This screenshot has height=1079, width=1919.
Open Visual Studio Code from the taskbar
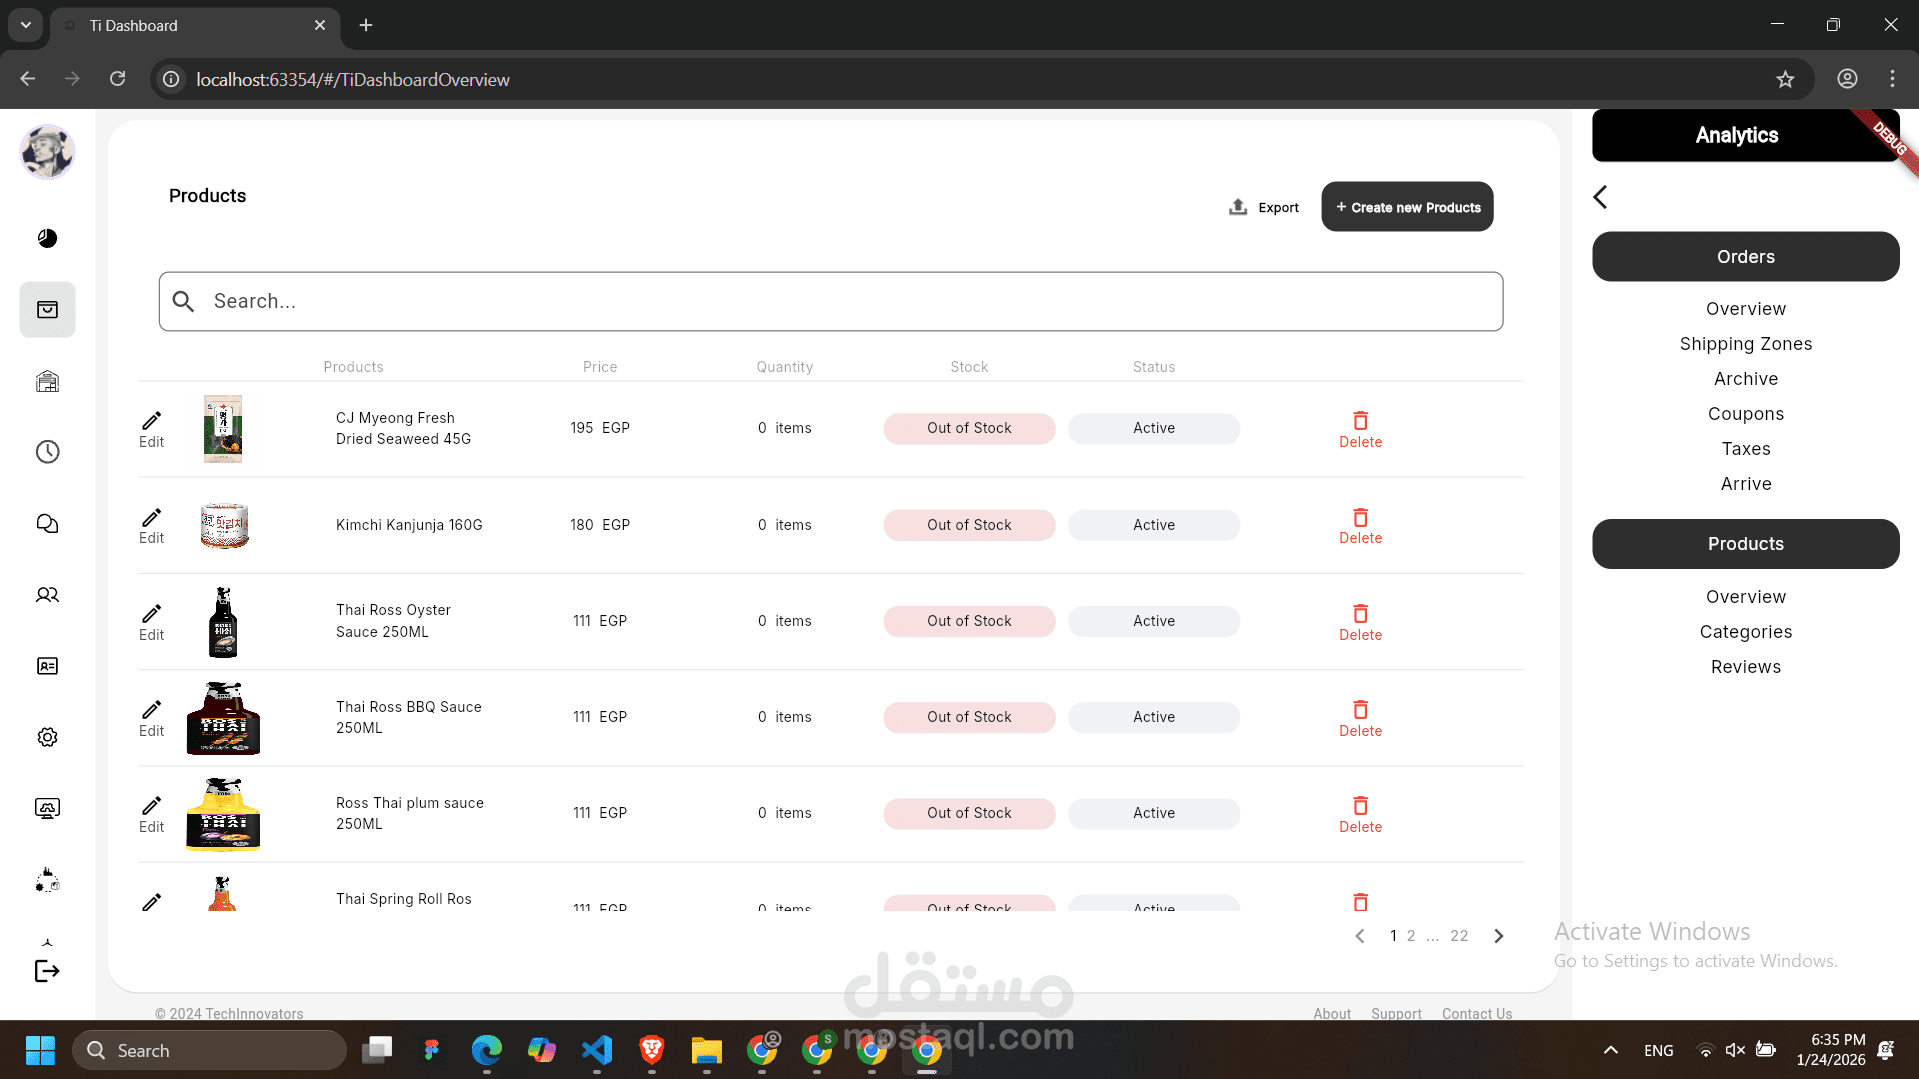point(597,1050)
